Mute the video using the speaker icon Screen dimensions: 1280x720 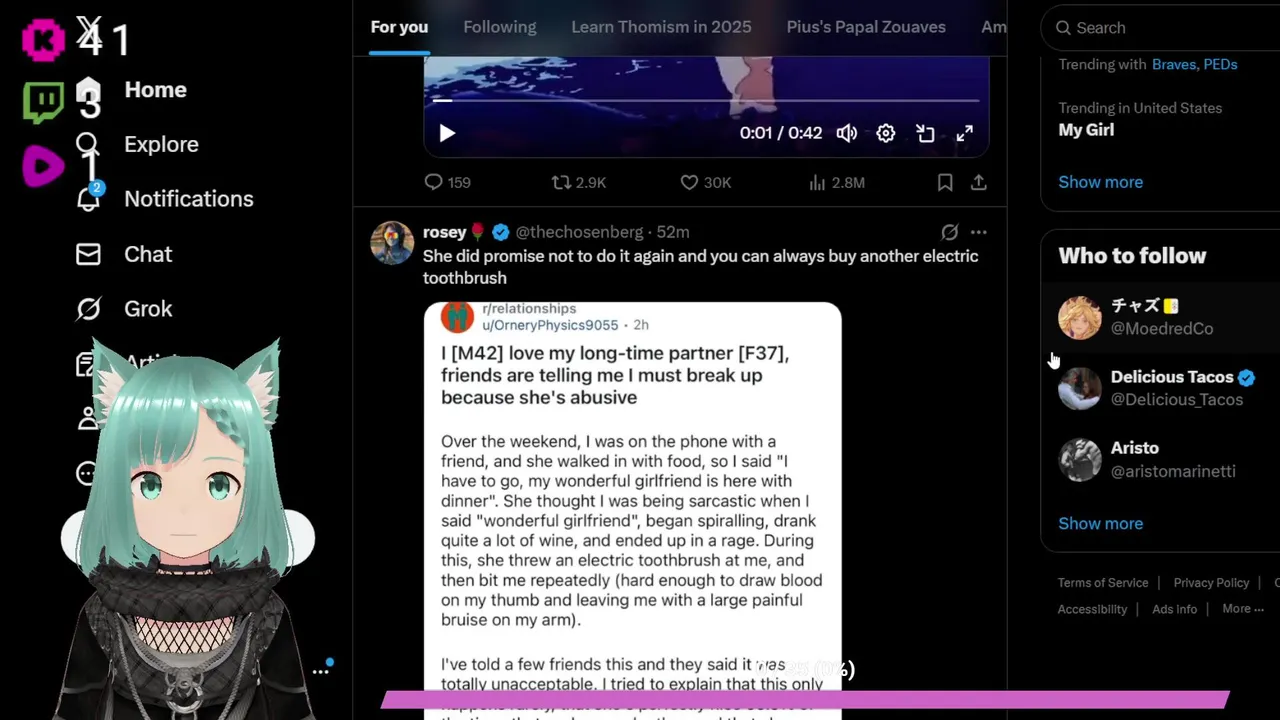[x=847, y=133]
